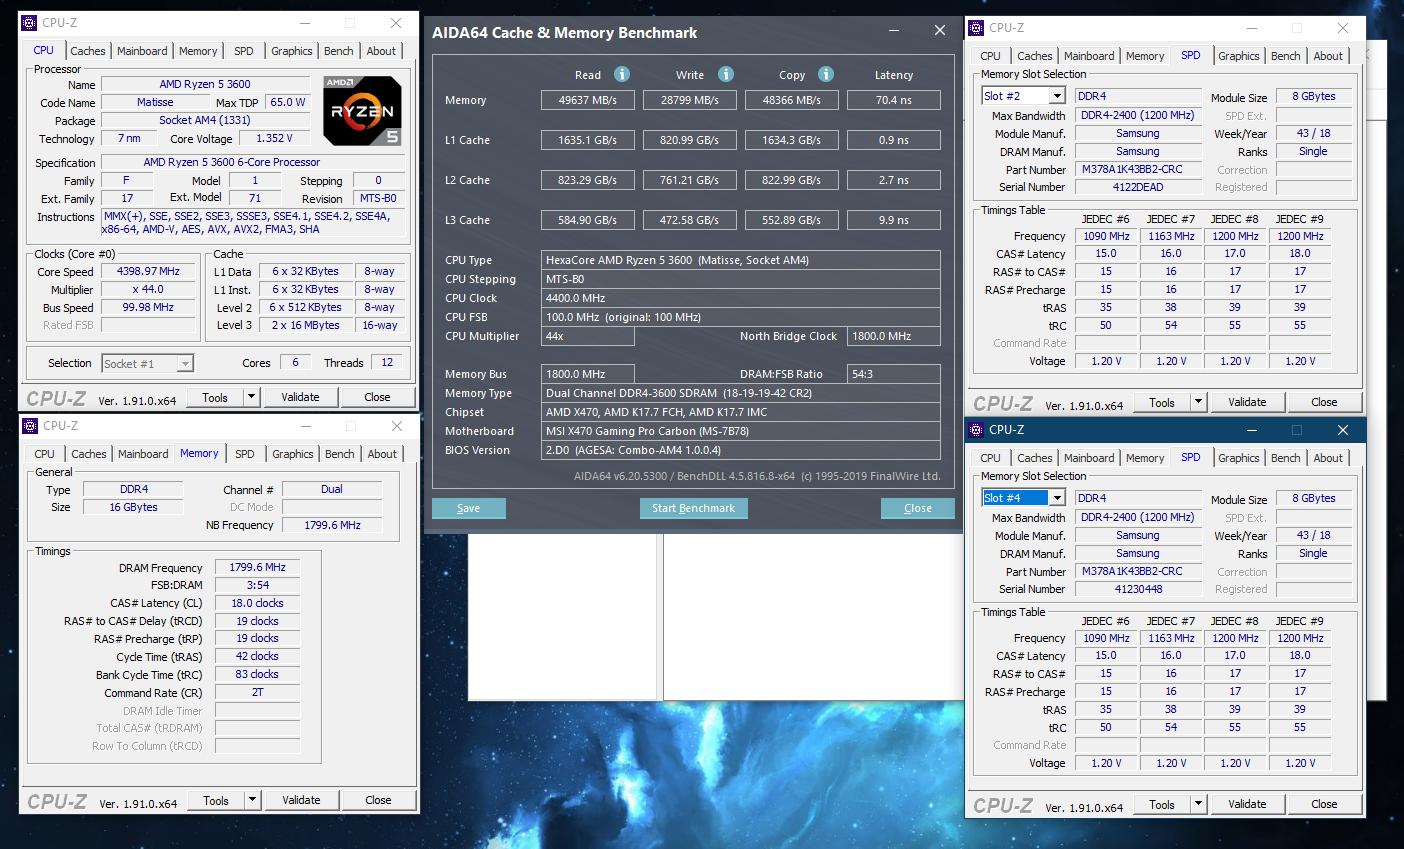Viewport: 1404px width, 849px height.
Task: Click the Serial Number "4122DEAD" in the Slot #2 window
Action: click(x=1138, y=187)
